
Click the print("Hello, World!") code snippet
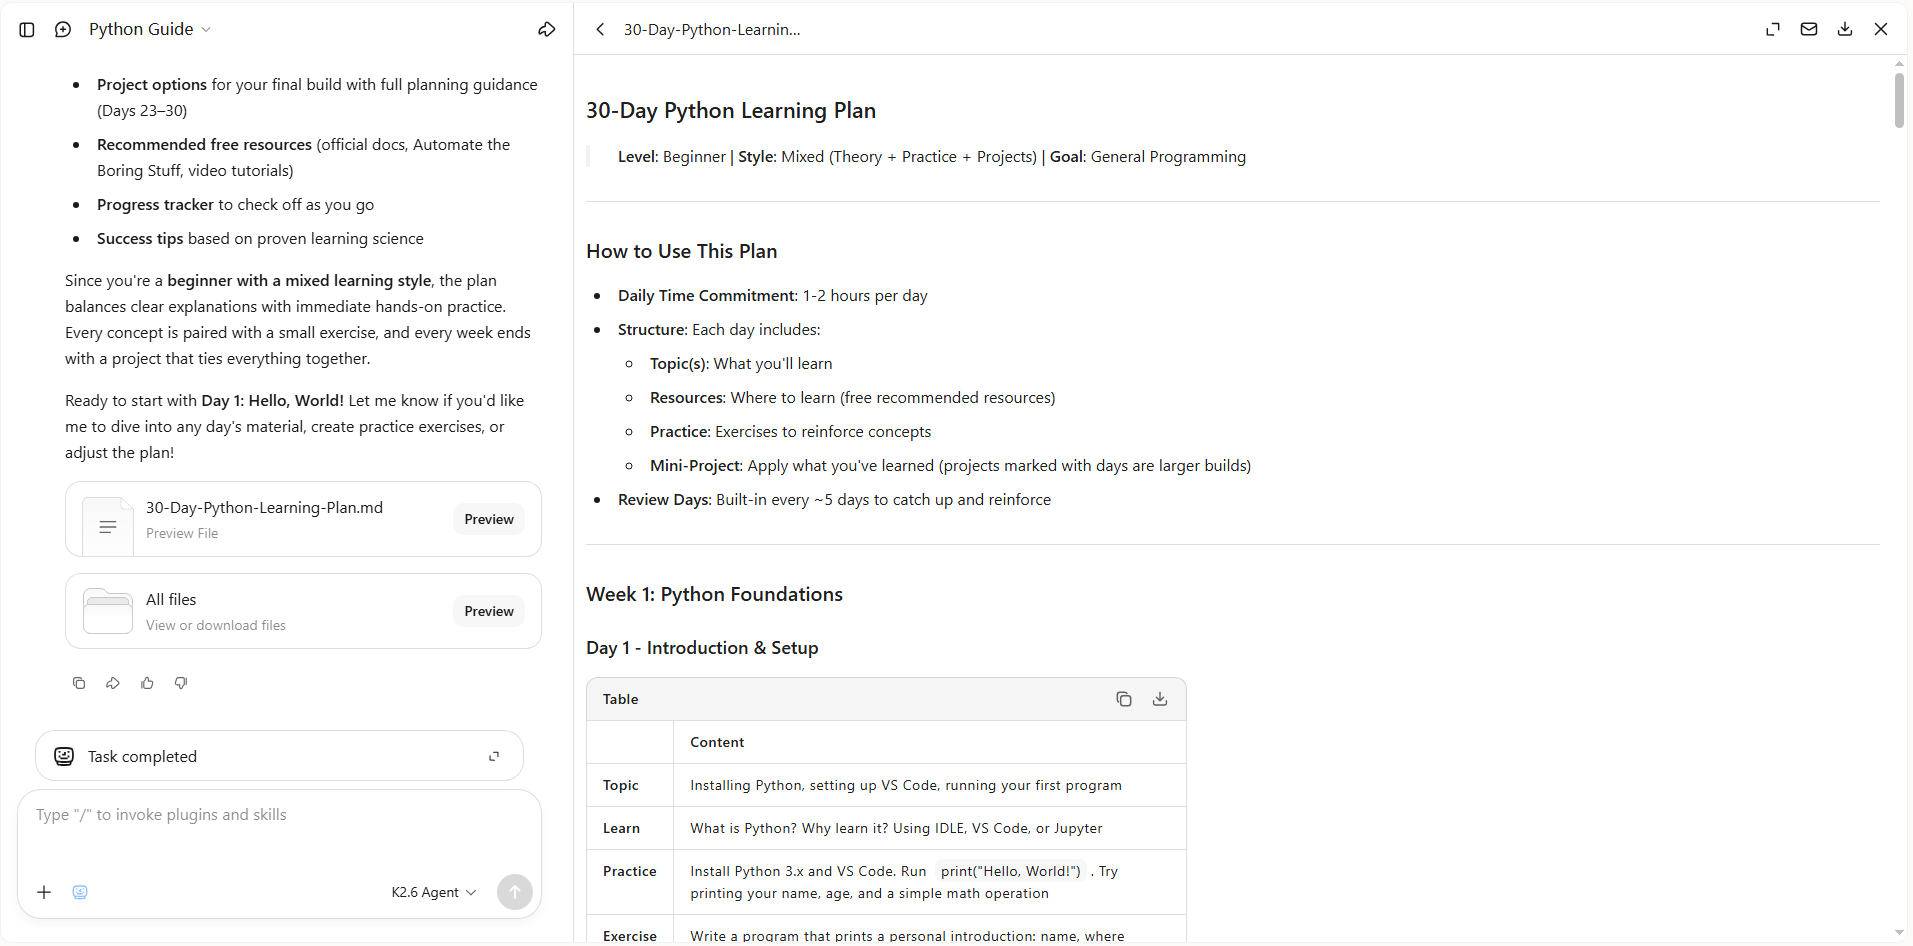click(x=1010, y=871)
